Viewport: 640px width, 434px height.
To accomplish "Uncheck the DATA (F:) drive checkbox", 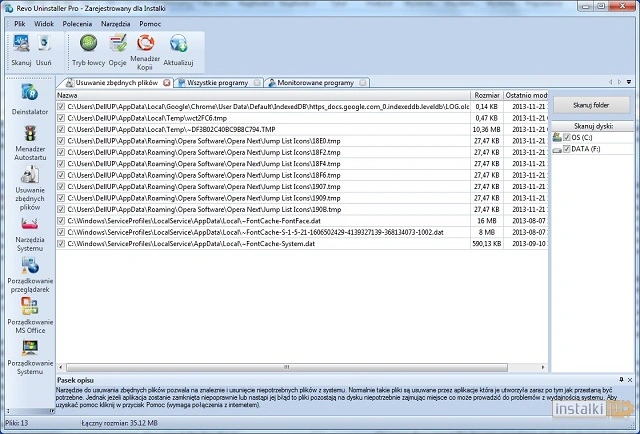I will (565, 149).
